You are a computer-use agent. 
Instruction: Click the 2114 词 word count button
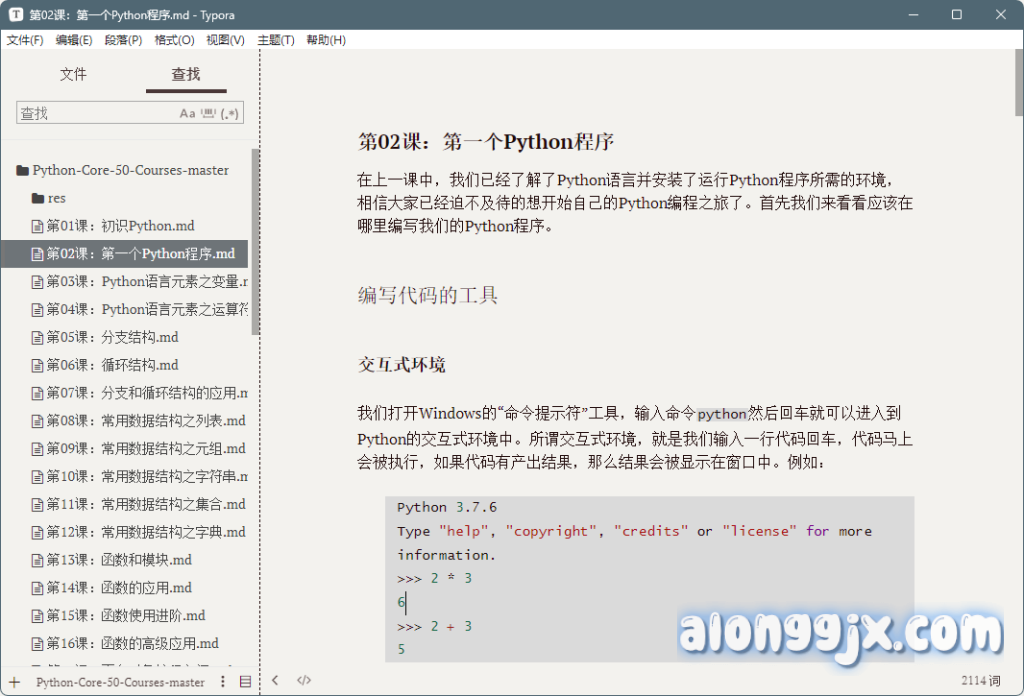(x=980, y=681)
